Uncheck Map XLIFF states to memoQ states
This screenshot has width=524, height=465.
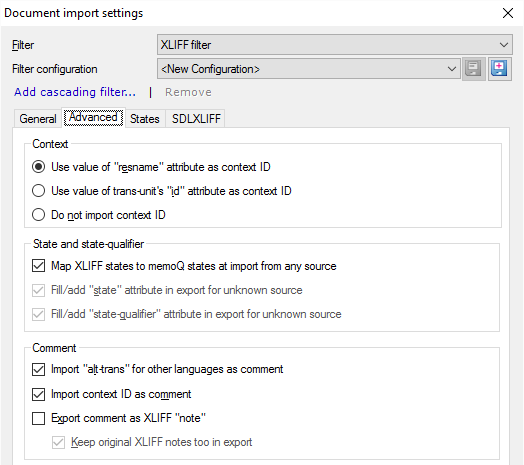38,266
